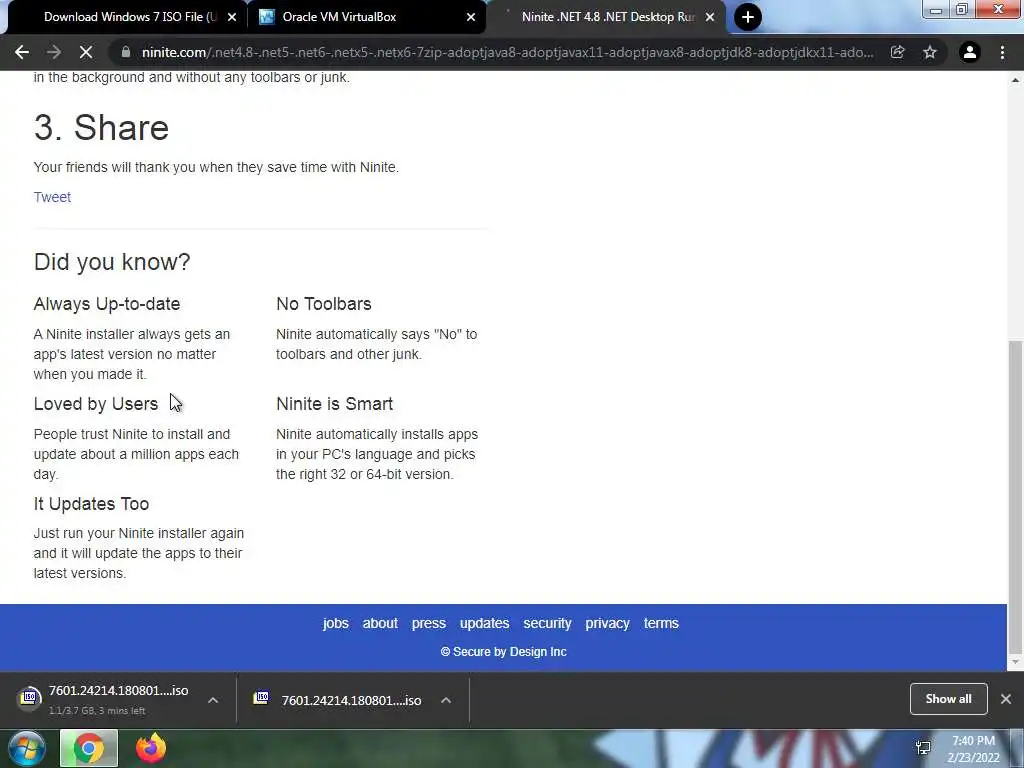The width and height of the screenshot is (1024, 768).
Task: Open a new browser tab
Action: pyautogui.click(x=748, y=17)
